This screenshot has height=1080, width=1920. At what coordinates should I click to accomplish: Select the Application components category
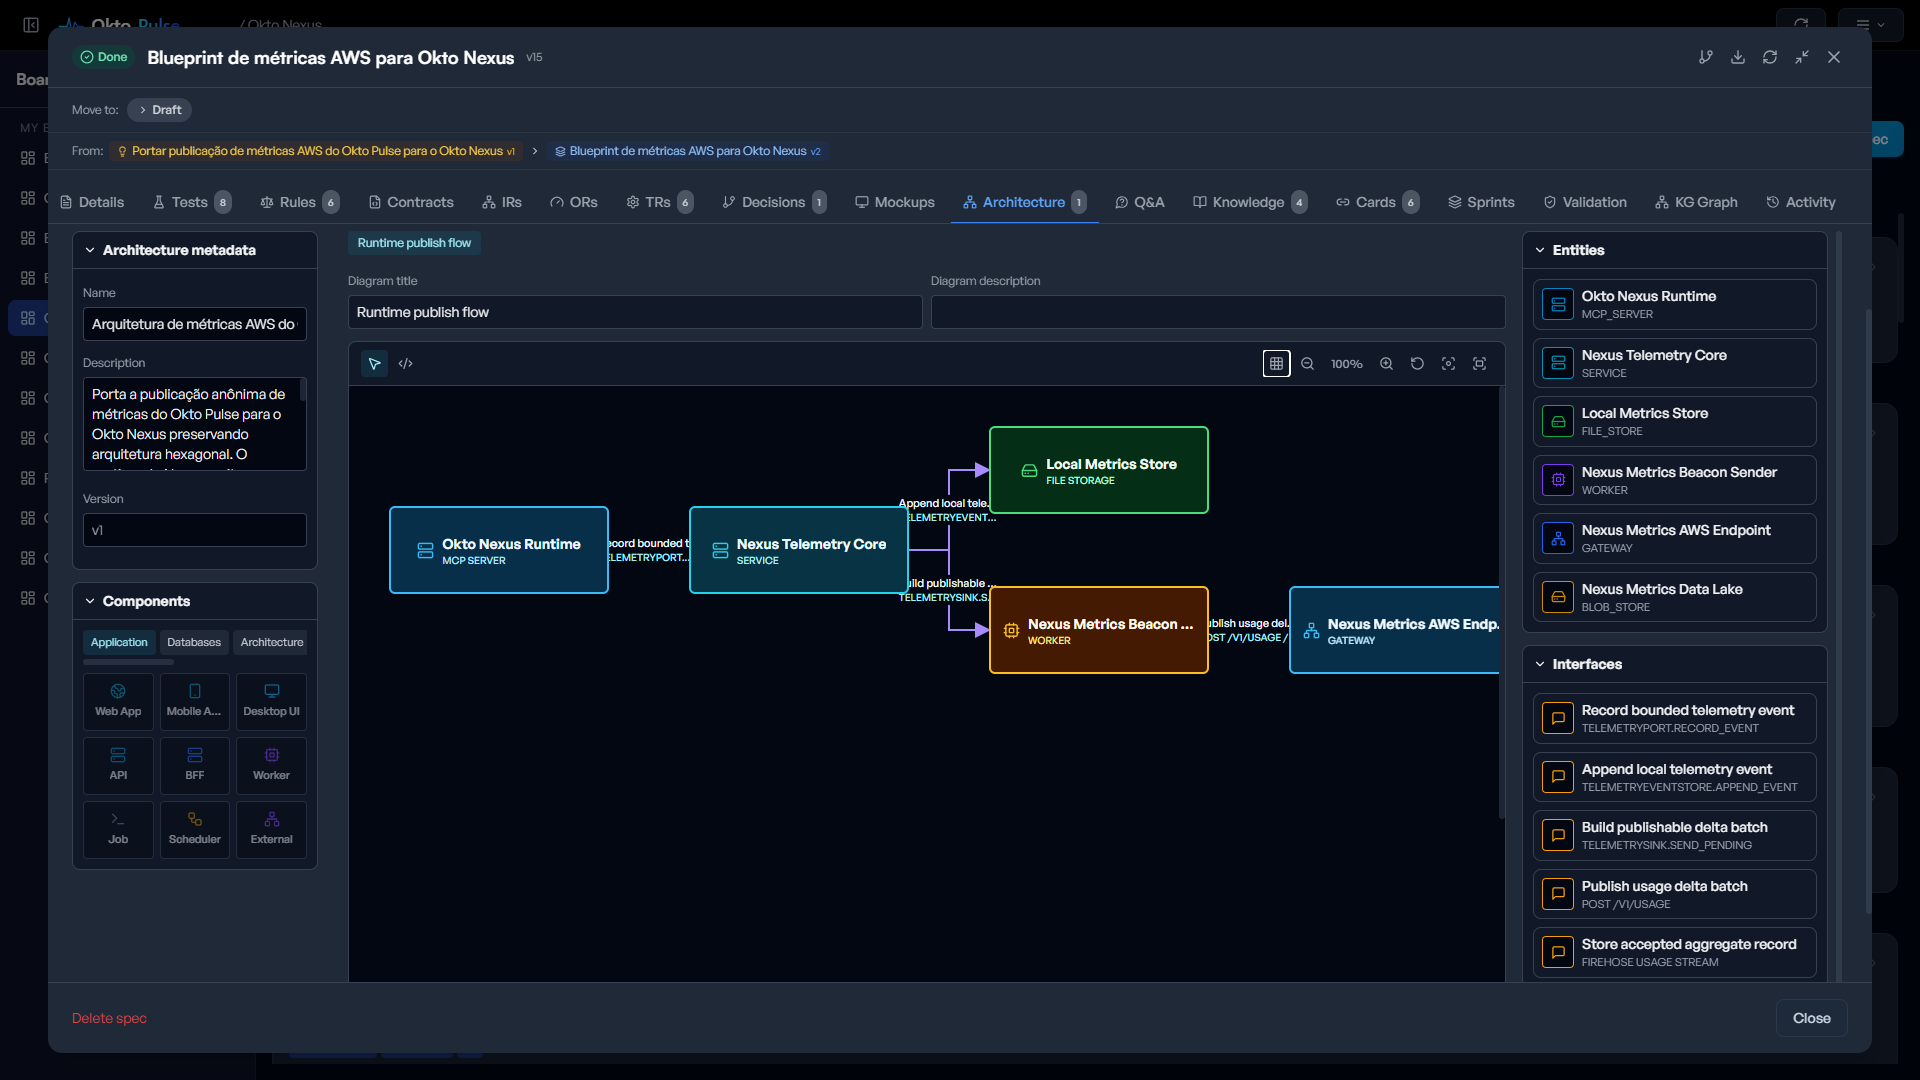(119, 642)
